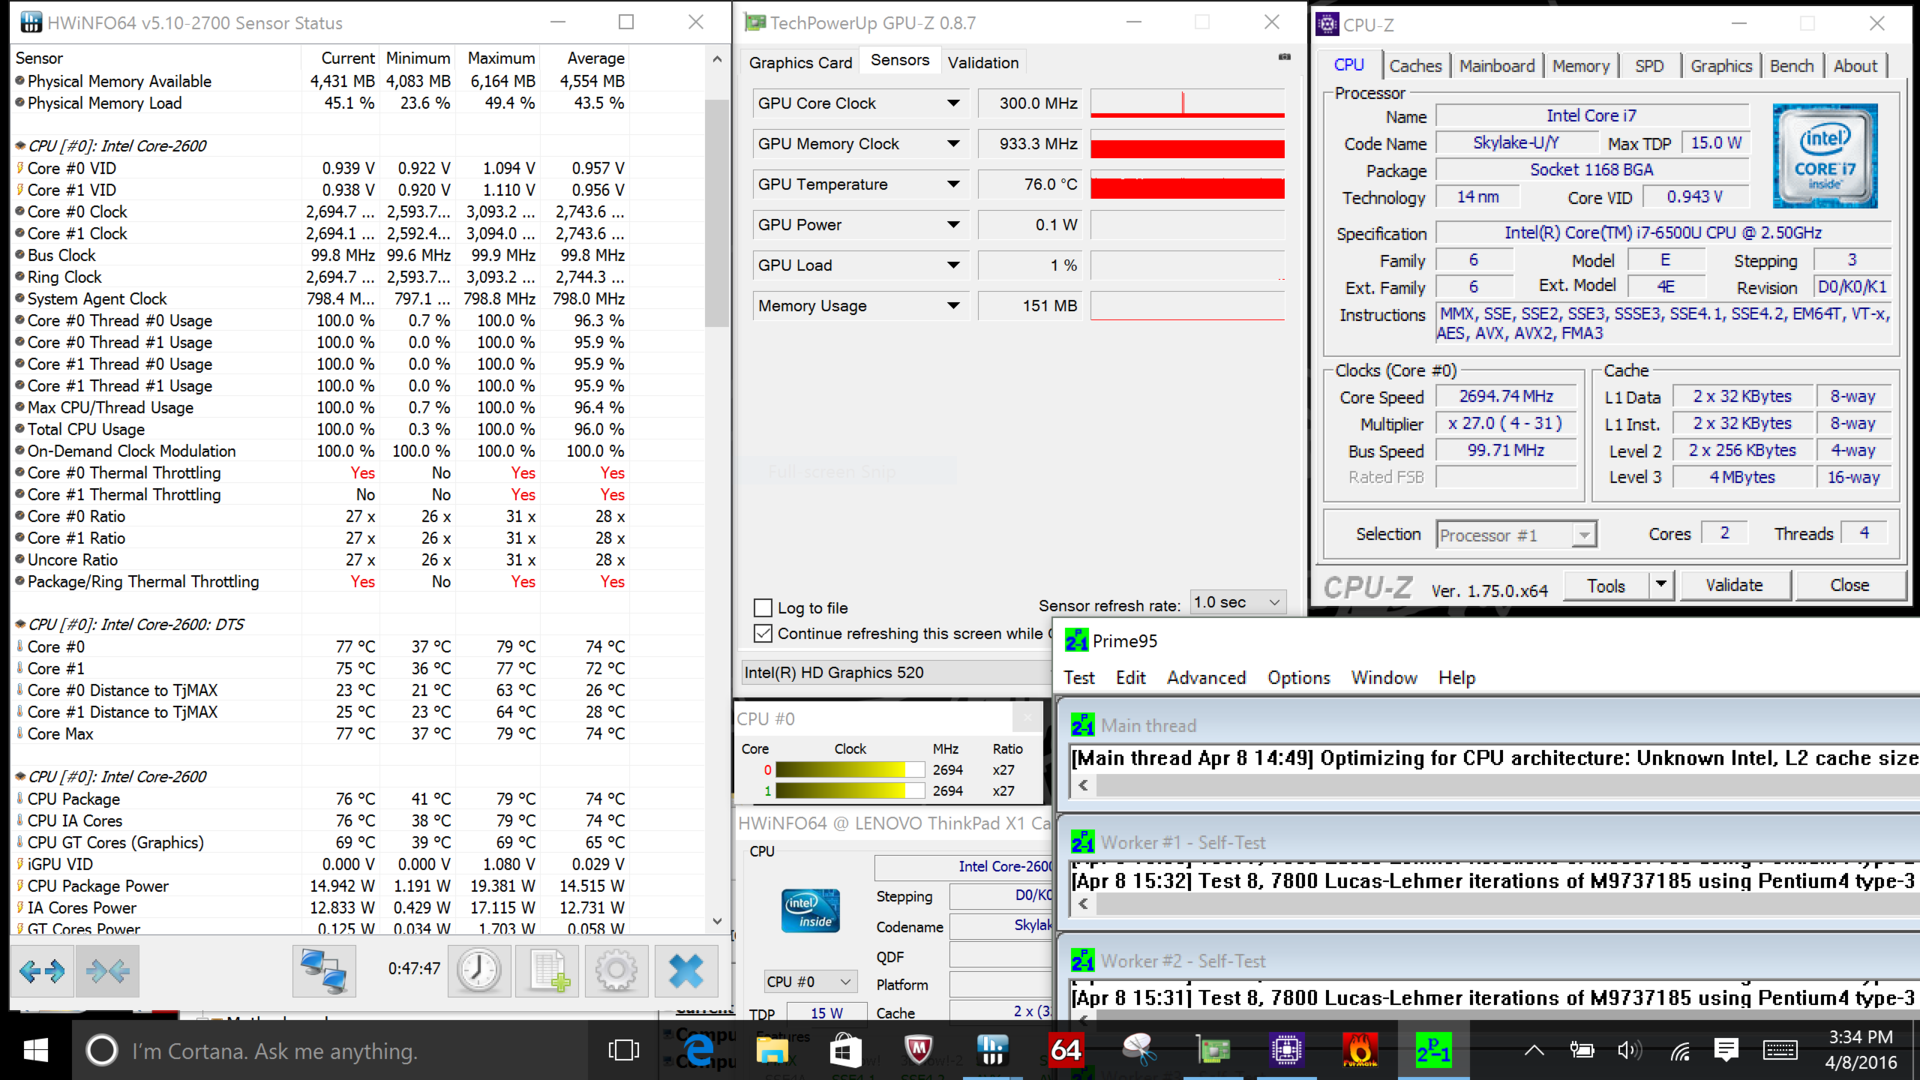The width and height of the screenshot is (1920, 1080).
Task: Switch to GPU-Z via taskbar icon
Action: click(1213, 1050)
